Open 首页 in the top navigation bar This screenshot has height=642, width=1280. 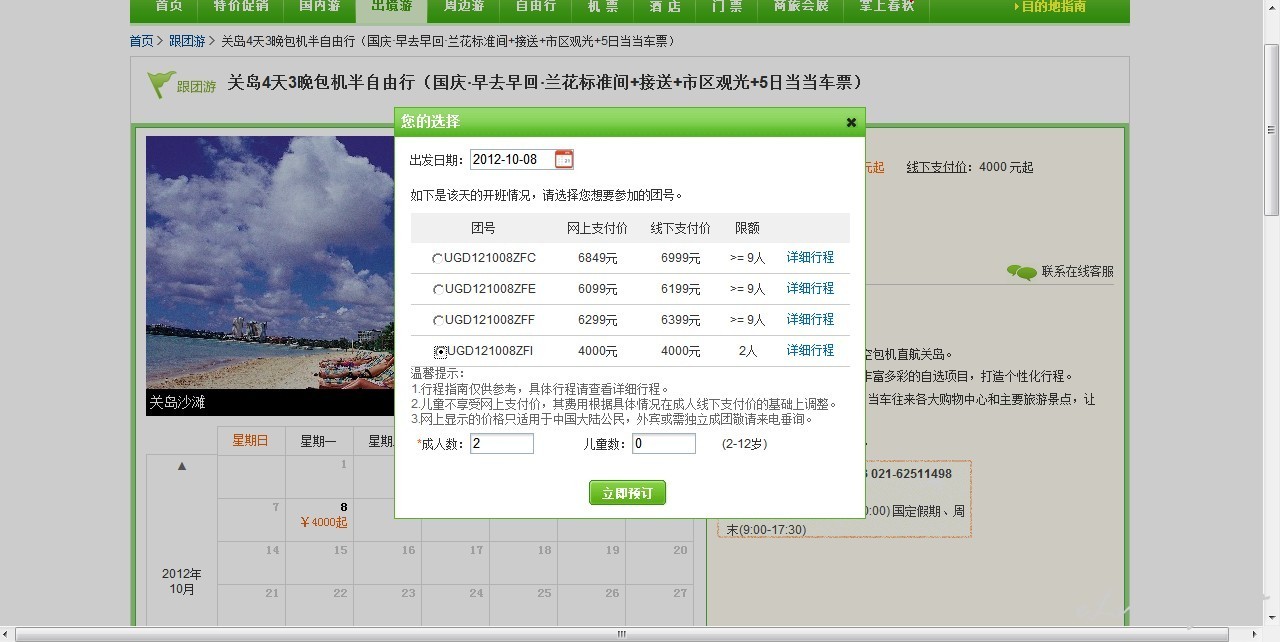pos(169,7)
